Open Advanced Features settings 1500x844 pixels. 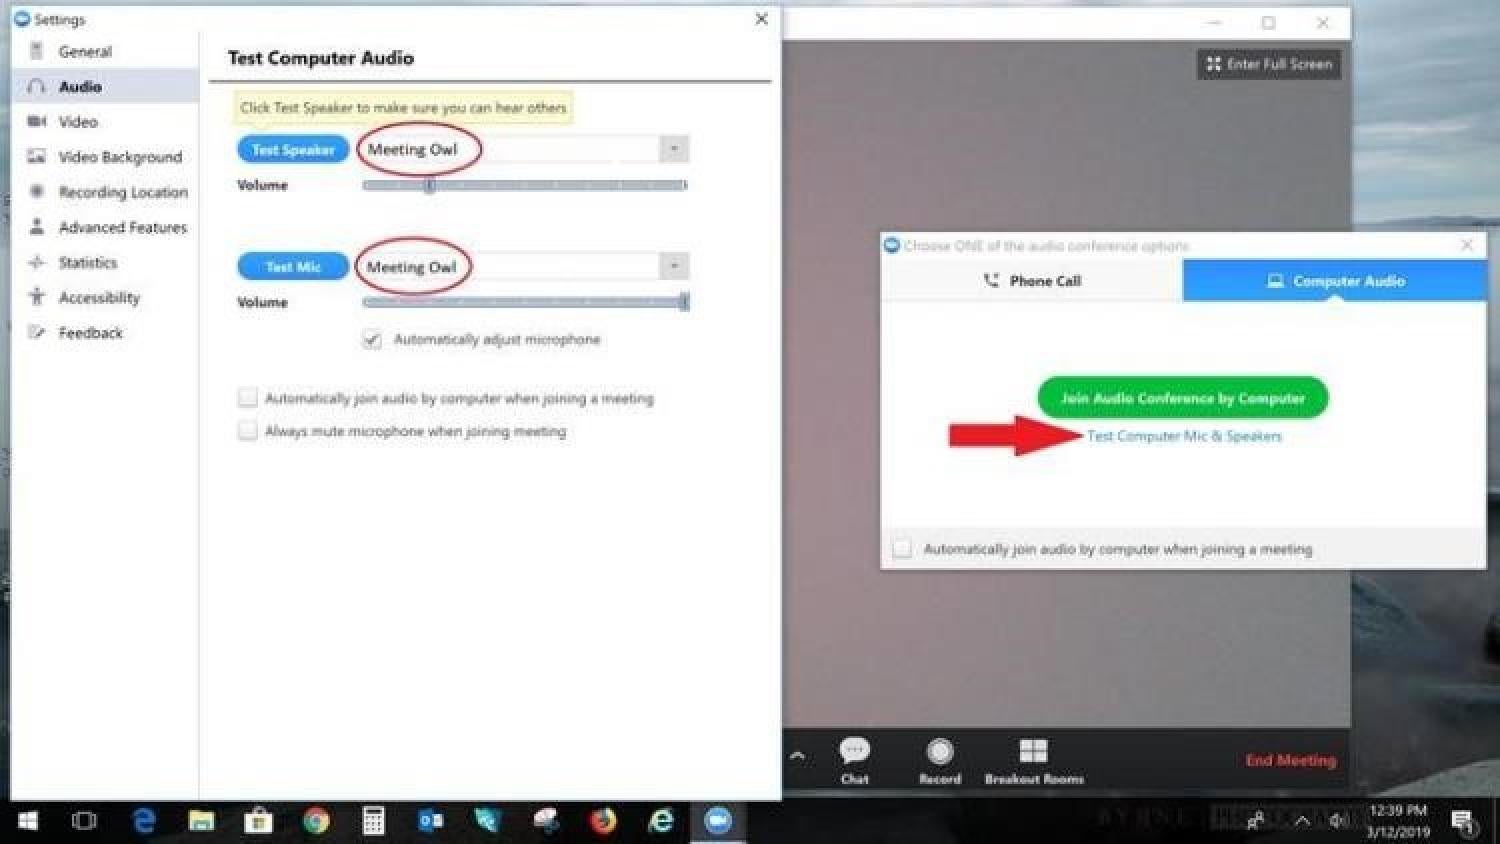click(105, 227)
